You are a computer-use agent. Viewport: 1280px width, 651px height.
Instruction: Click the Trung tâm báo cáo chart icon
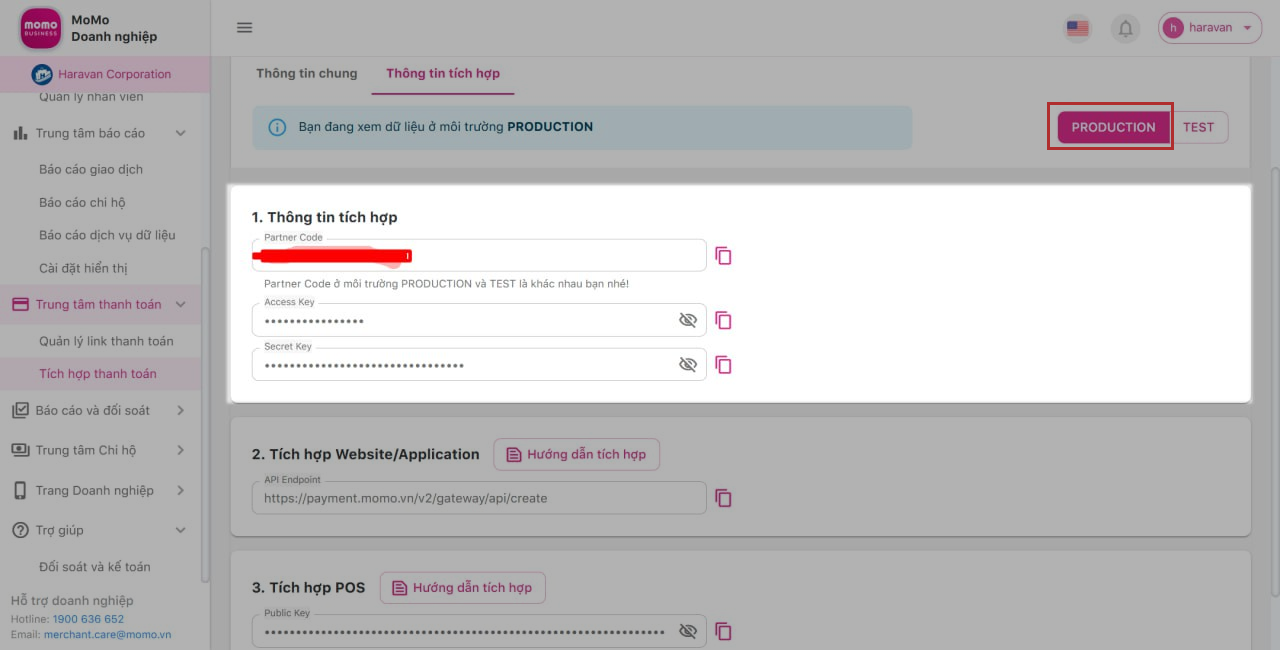[x=20, y=133]
